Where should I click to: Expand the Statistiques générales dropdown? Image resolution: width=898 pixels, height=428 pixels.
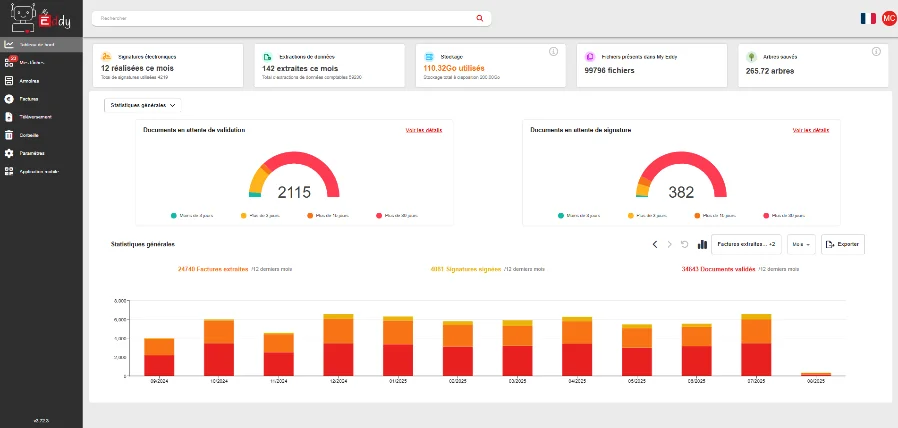tap(143, 104)
